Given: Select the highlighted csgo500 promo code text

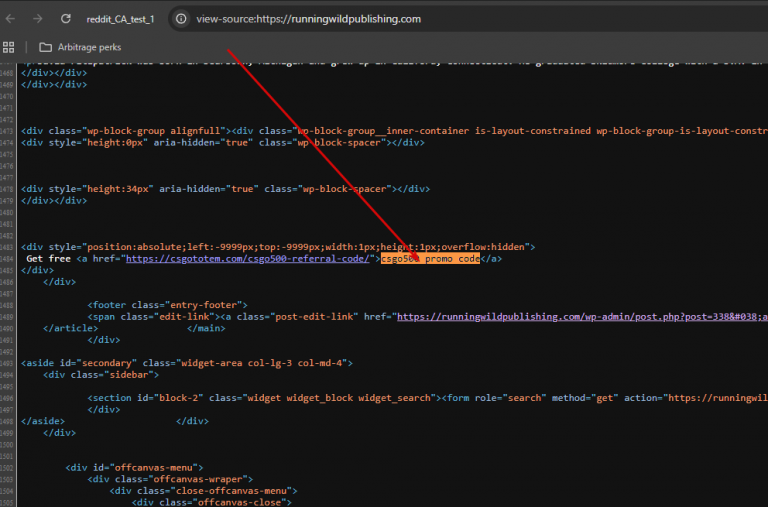Looking at the screenshot, I should pyautogui.click(x=430, y=259).
